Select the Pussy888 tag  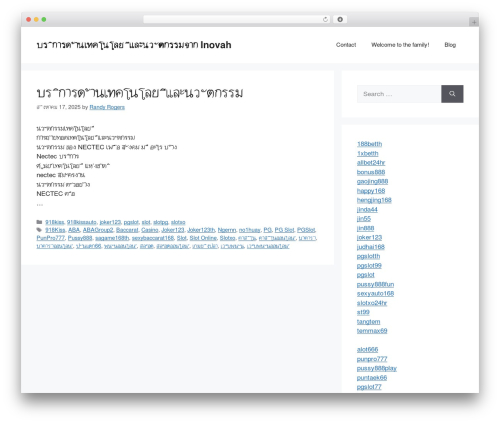pos(80,238)
